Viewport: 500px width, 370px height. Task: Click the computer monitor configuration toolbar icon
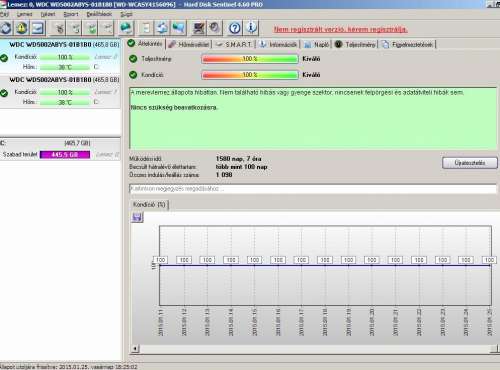(199, 28)
